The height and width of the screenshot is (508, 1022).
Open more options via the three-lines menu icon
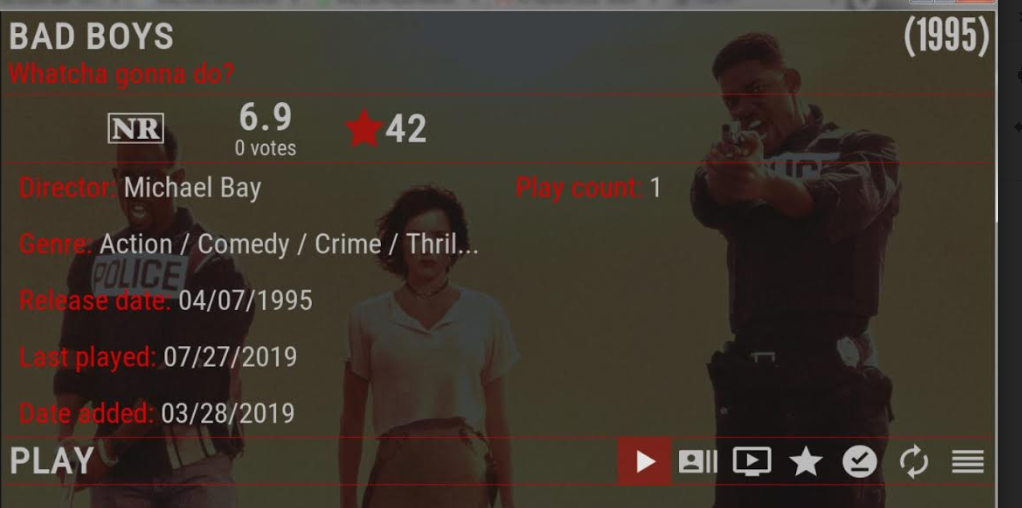(x=968, y=462)
